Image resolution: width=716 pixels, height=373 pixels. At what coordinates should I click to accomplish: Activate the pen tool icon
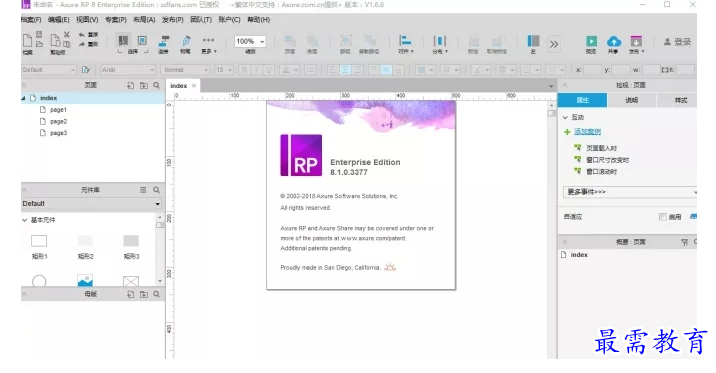[x=186, y=41]
